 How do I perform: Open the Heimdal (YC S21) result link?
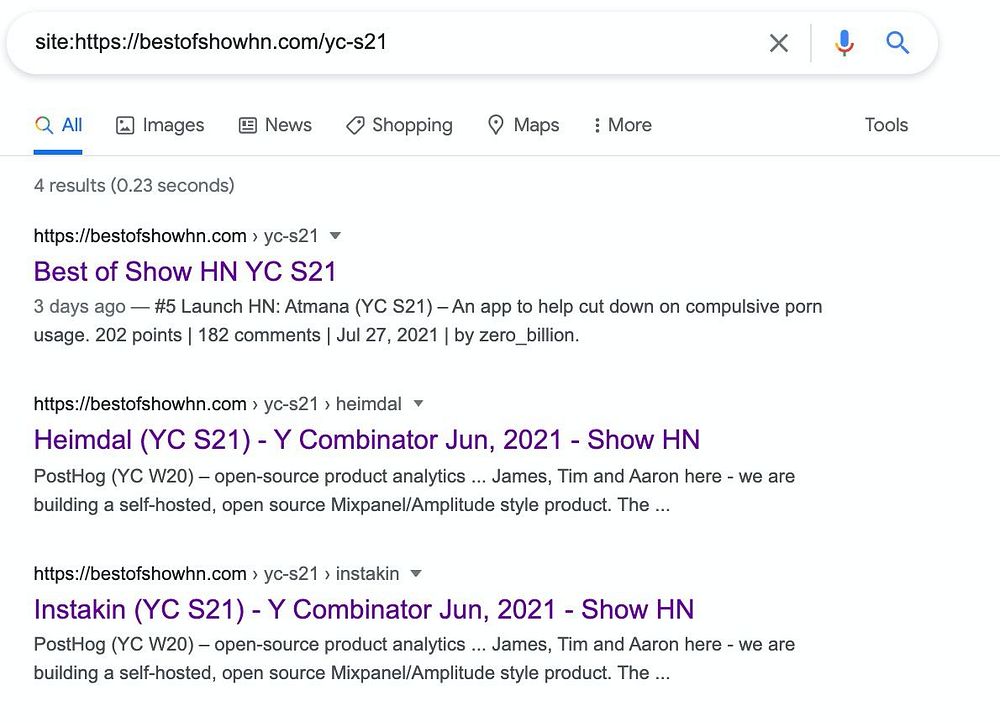coord(367,440)
